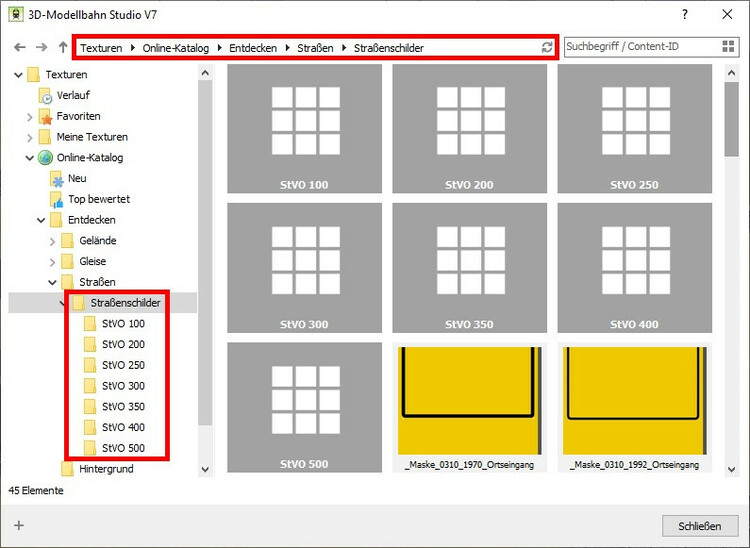The image size is (750, 548).
Task: Click Texturen in the breadcrumb path
Action: pos(101,48)
